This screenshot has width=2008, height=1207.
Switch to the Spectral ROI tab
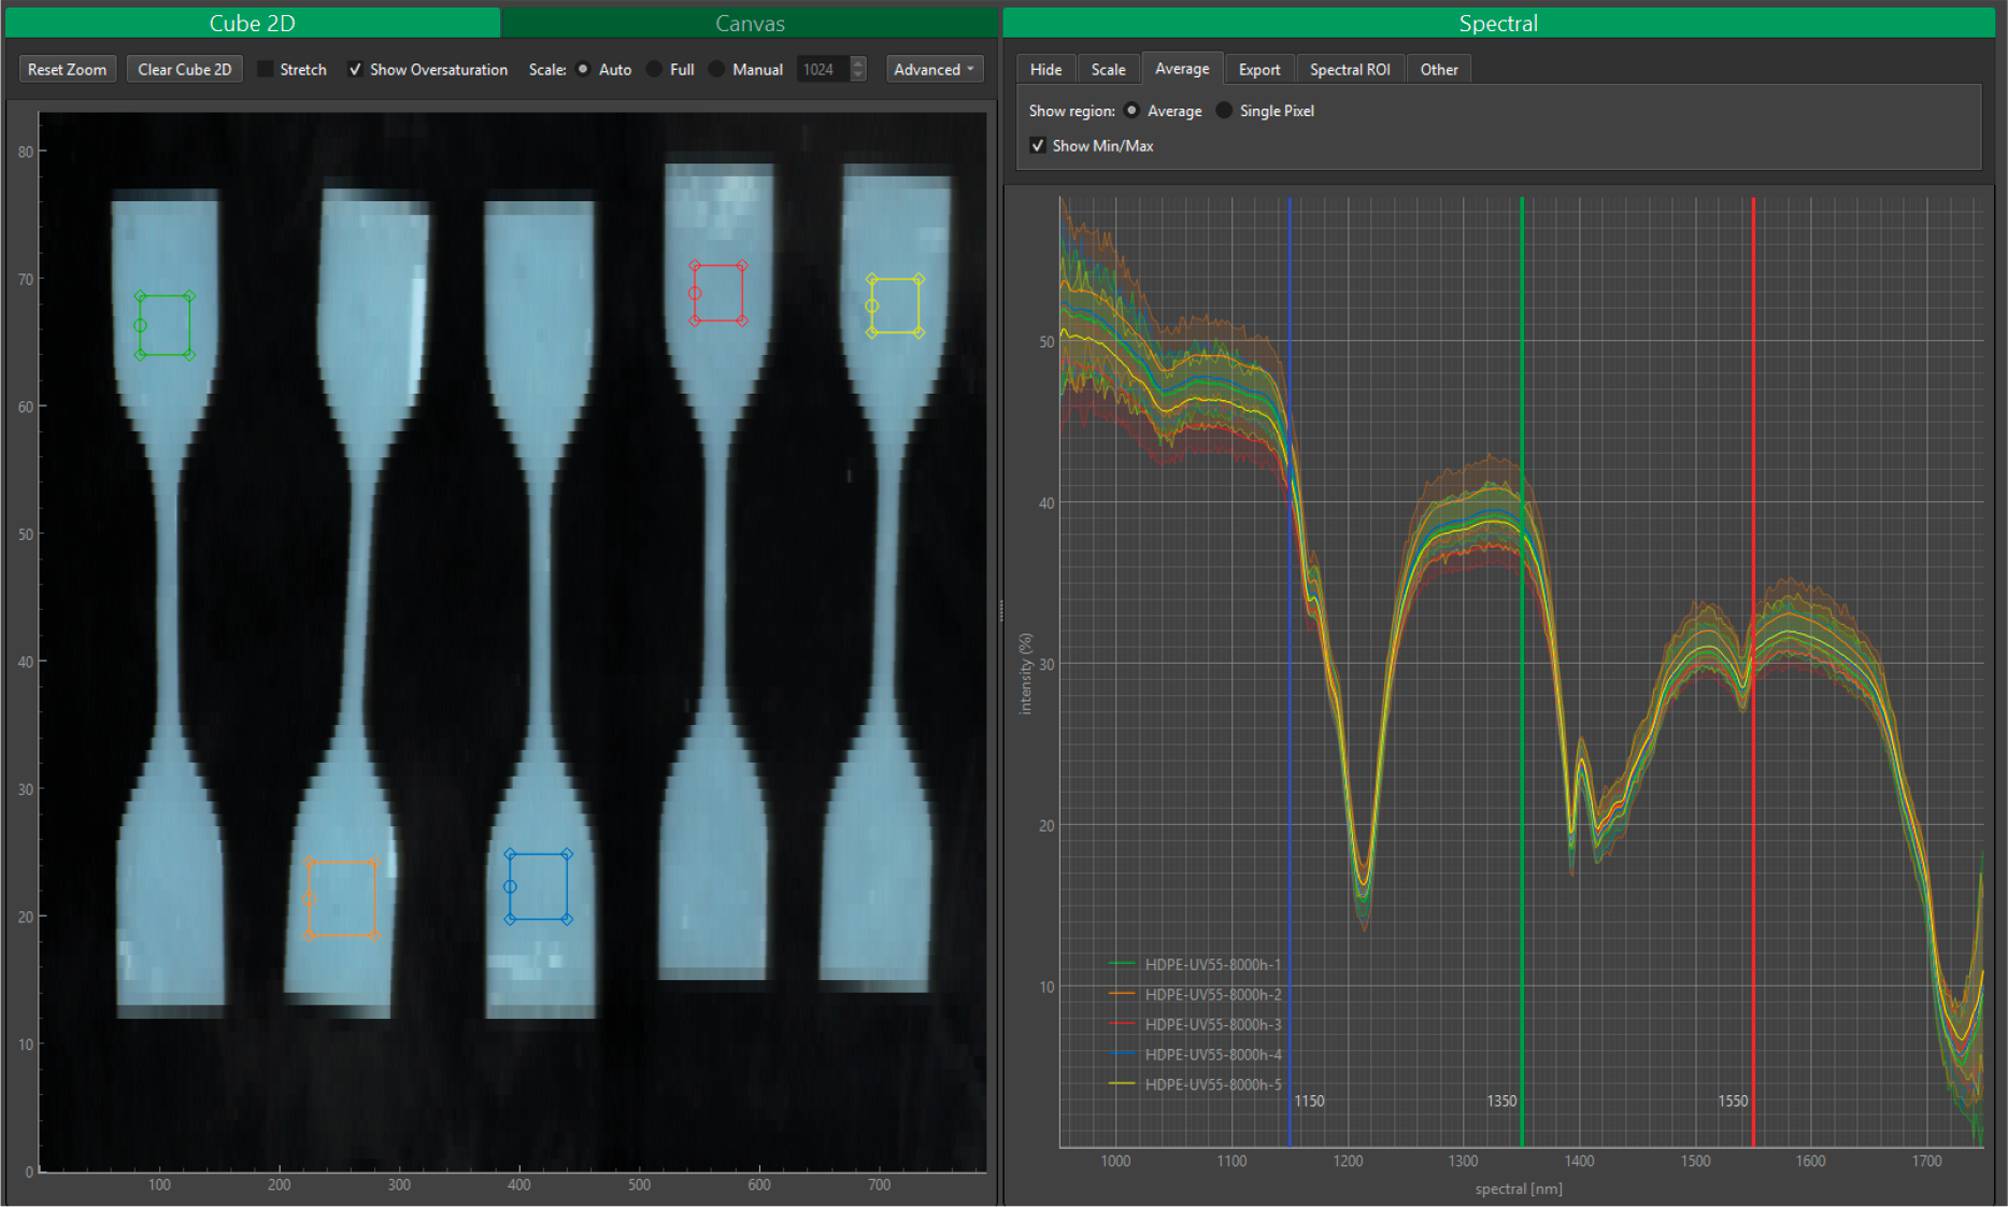1349,69
